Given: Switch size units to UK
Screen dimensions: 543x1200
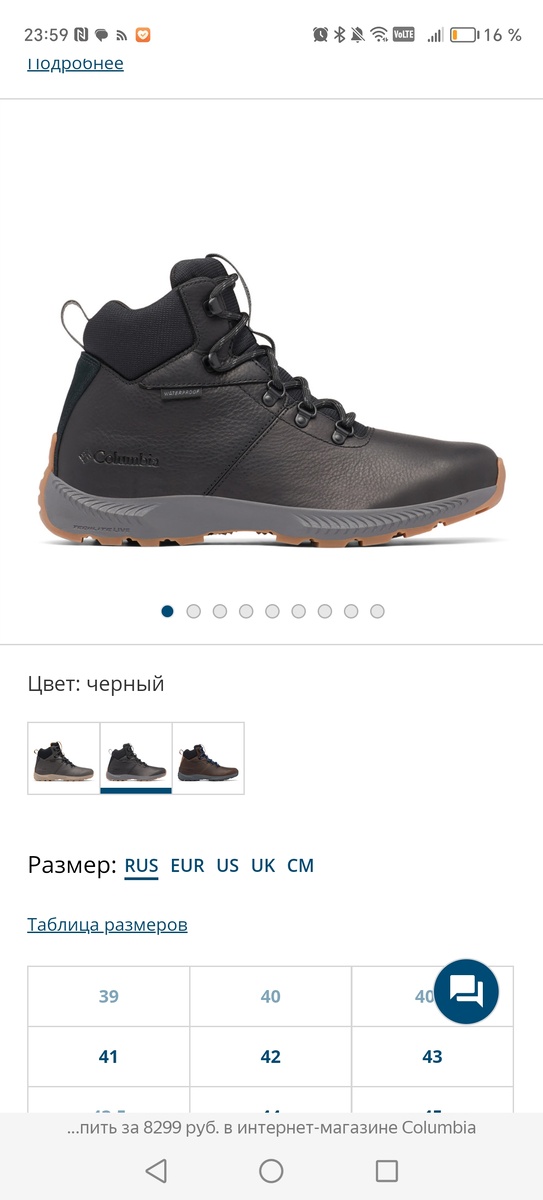Looking at the screenshot, I should tap(263, 866).
